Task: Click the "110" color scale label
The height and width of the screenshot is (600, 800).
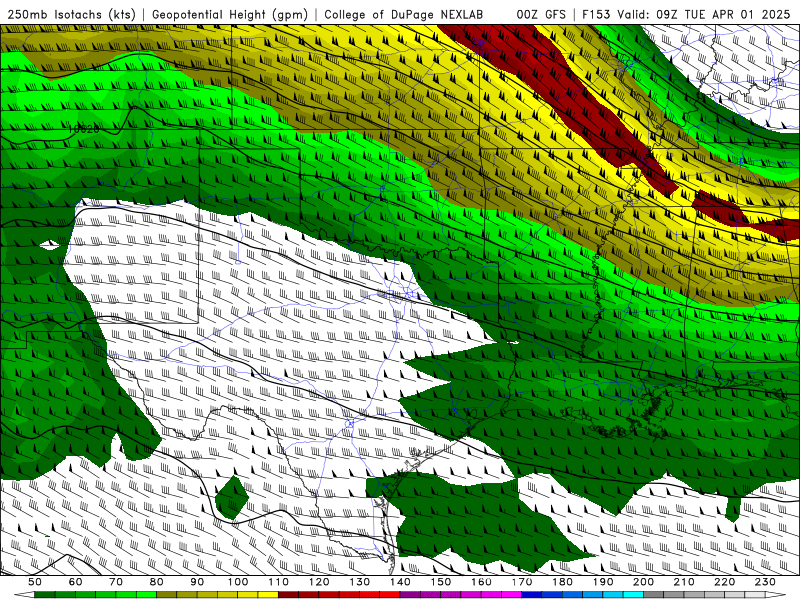Action: (279, 582)
